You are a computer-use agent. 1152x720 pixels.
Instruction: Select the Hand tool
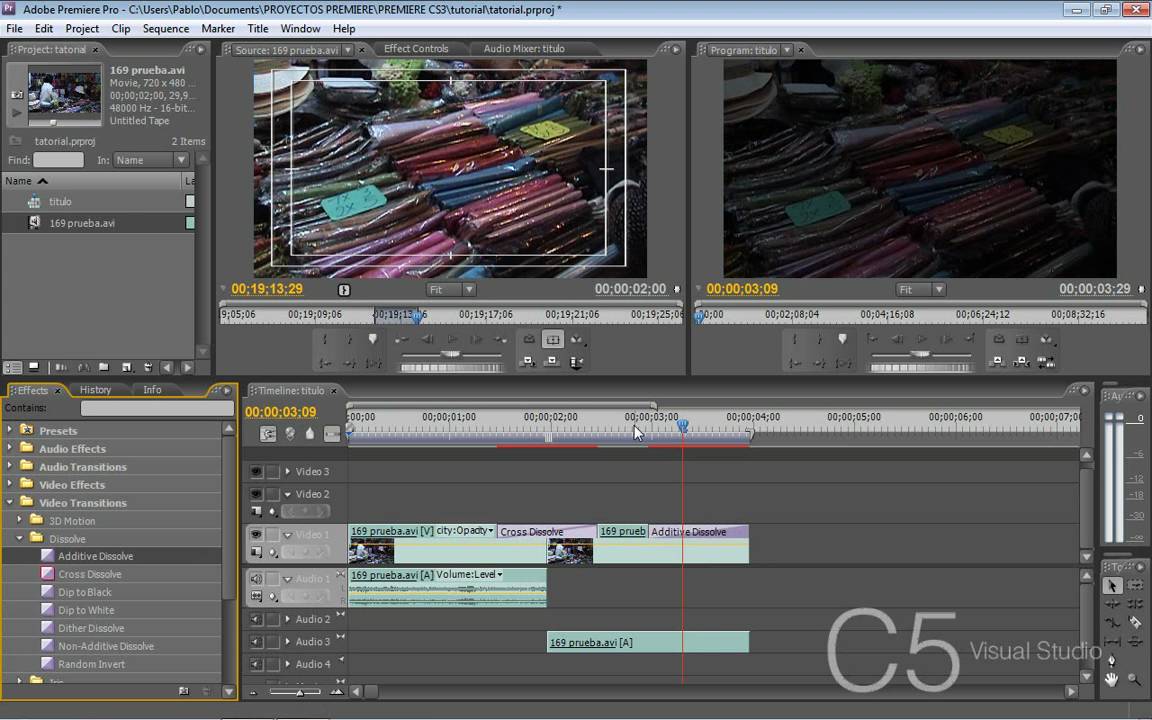(x=1112, y=680)
